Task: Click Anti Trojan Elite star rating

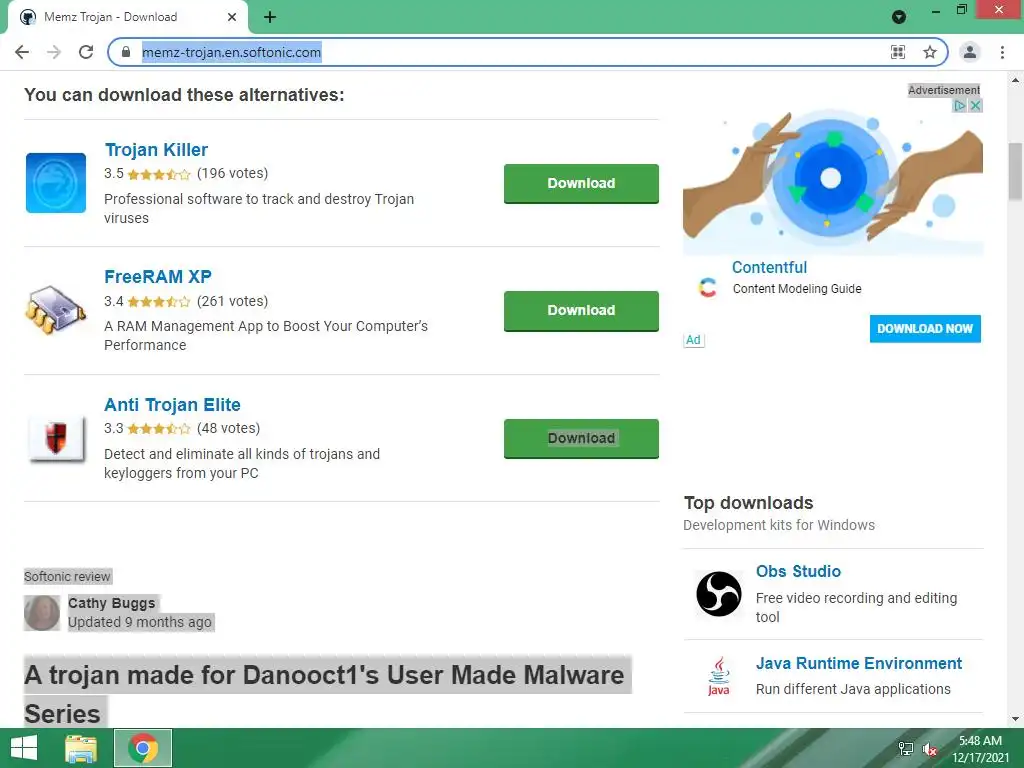Action: 159,429
